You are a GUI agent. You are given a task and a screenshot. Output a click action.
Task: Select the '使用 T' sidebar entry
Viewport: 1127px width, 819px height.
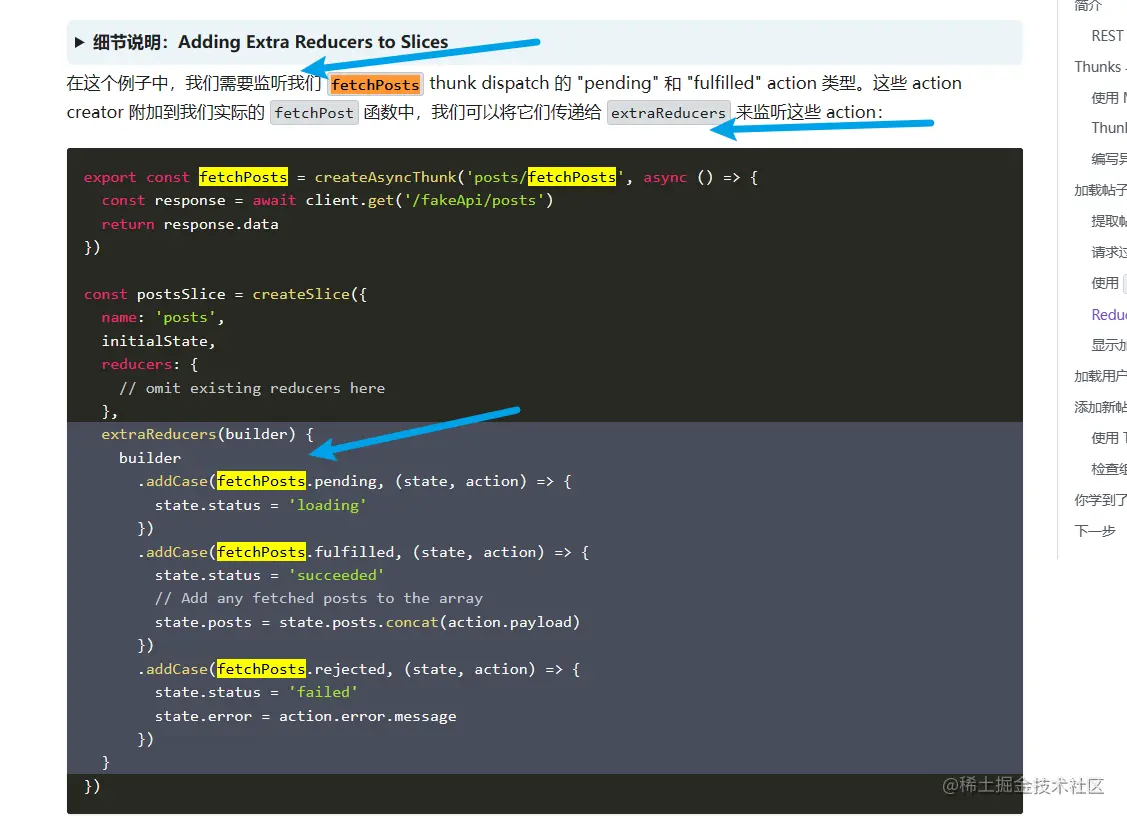click(1108, 438)
